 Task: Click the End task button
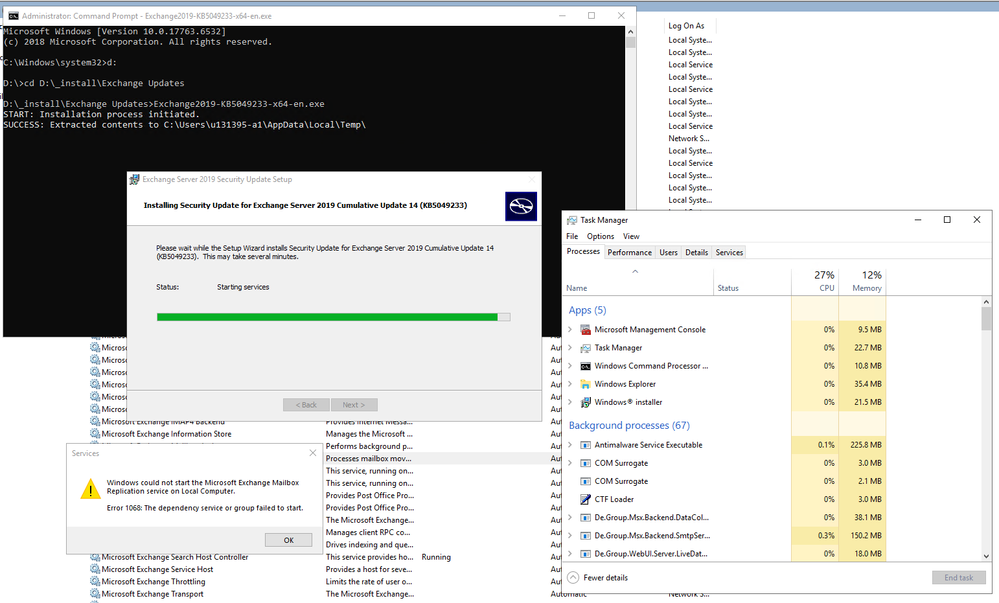[x=958, y=578]
